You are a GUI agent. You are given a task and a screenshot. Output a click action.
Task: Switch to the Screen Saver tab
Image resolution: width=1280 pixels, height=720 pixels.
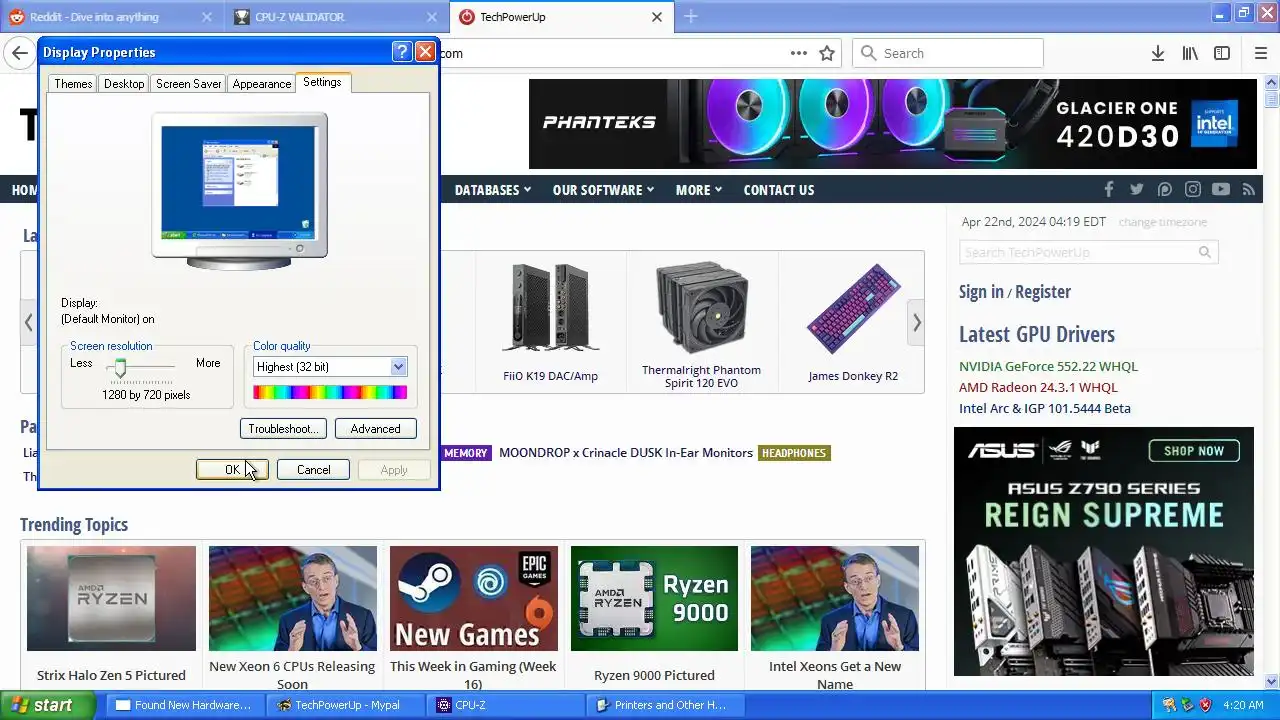click(188, 84)
